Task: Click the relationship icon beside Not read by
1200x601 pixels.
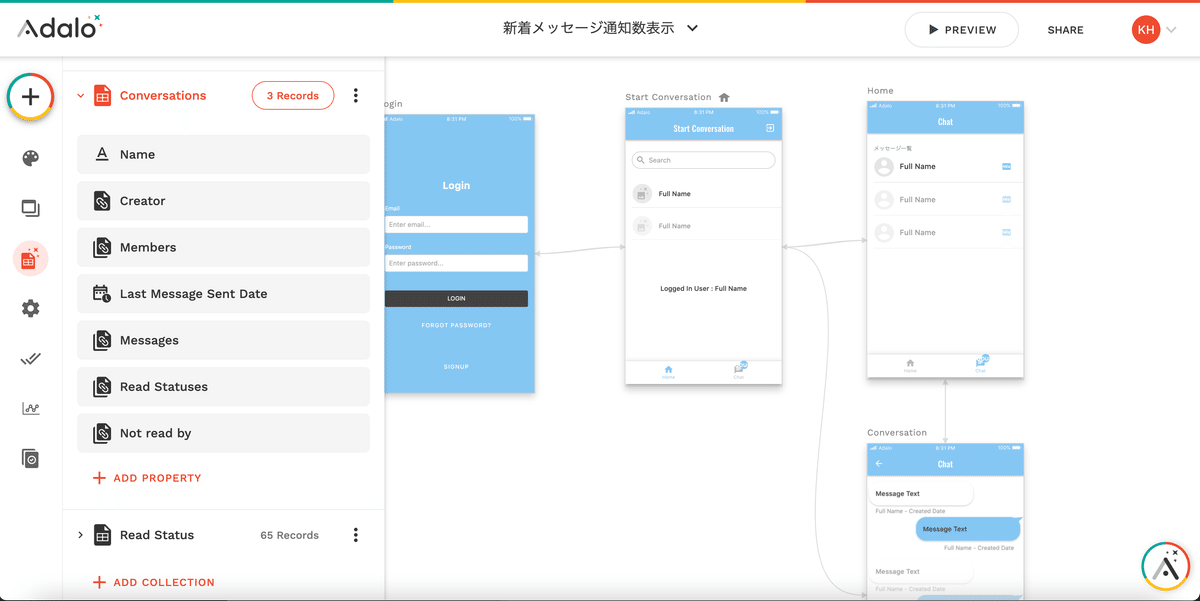Action: coord(102,433)
